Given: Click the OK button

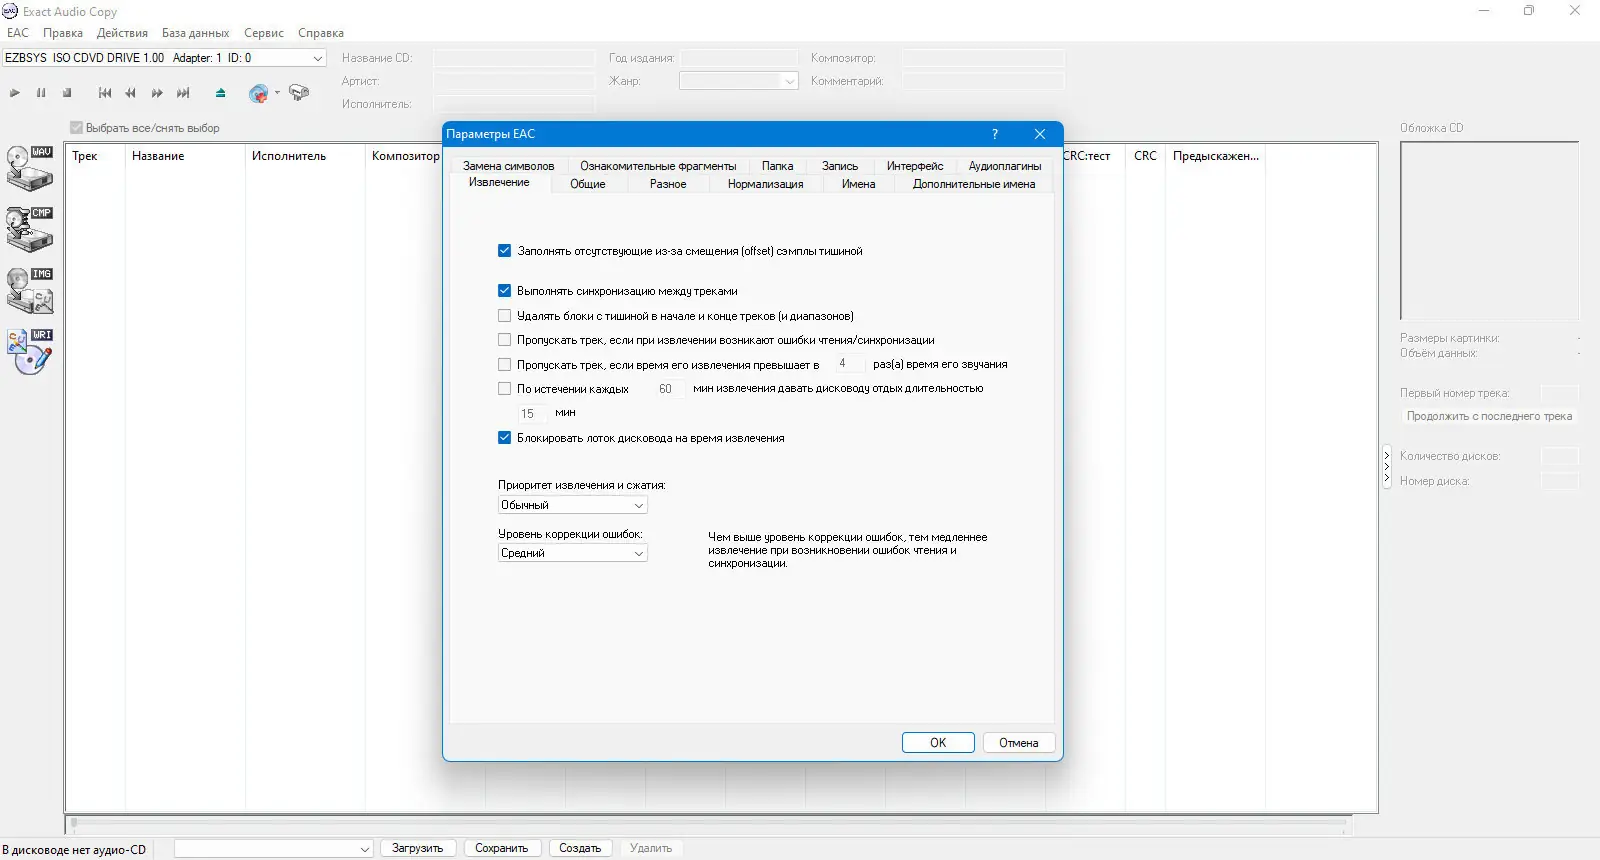Looking at the screenshot, I should (938, 743).
